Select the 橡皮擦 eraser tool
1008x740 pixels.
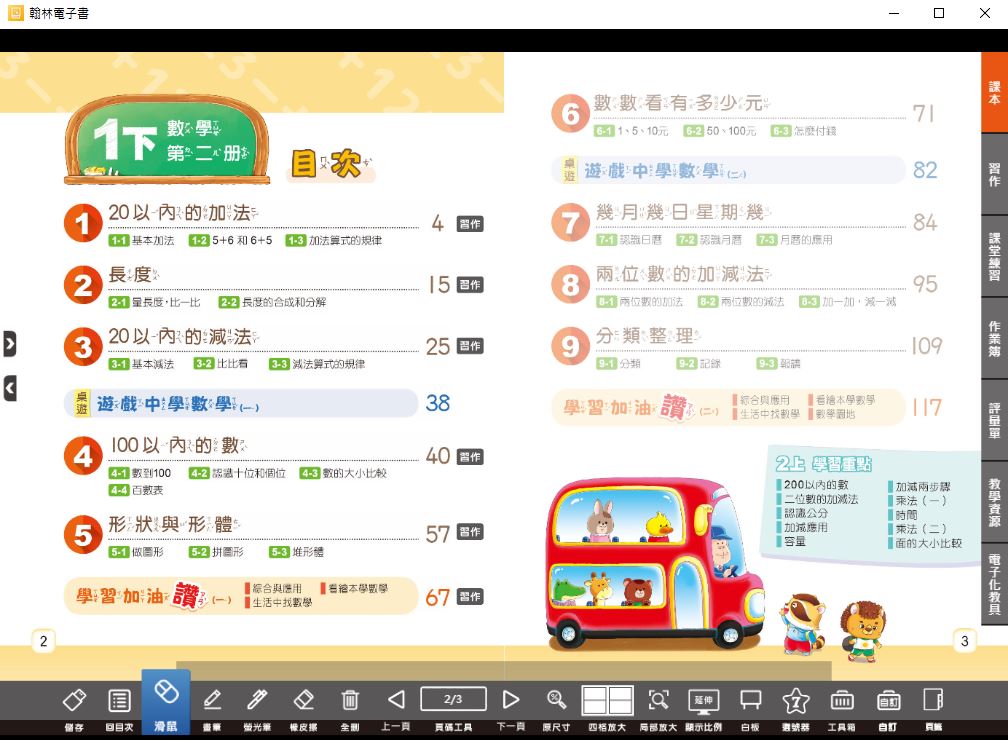(x=304, y=700)
